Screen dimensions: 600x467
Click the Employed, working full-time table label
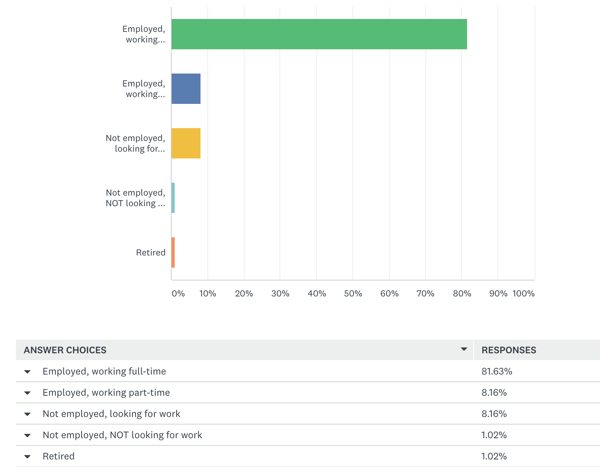pos(105,372)
